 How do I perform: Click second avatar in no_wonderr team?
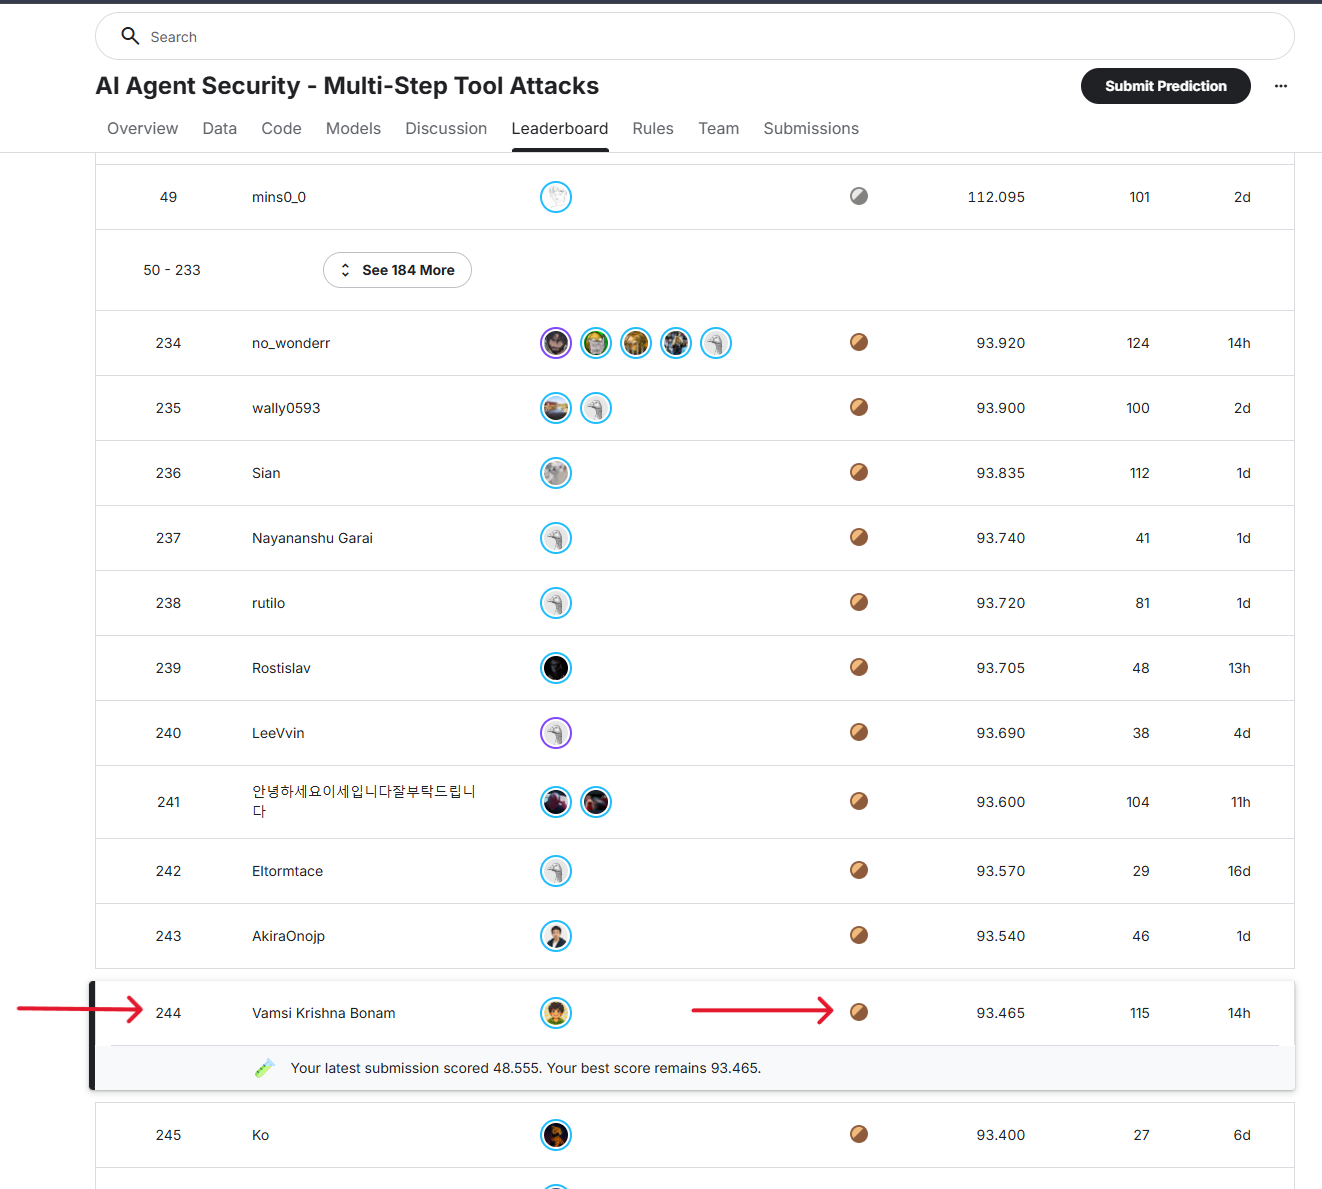pos(596,343)
